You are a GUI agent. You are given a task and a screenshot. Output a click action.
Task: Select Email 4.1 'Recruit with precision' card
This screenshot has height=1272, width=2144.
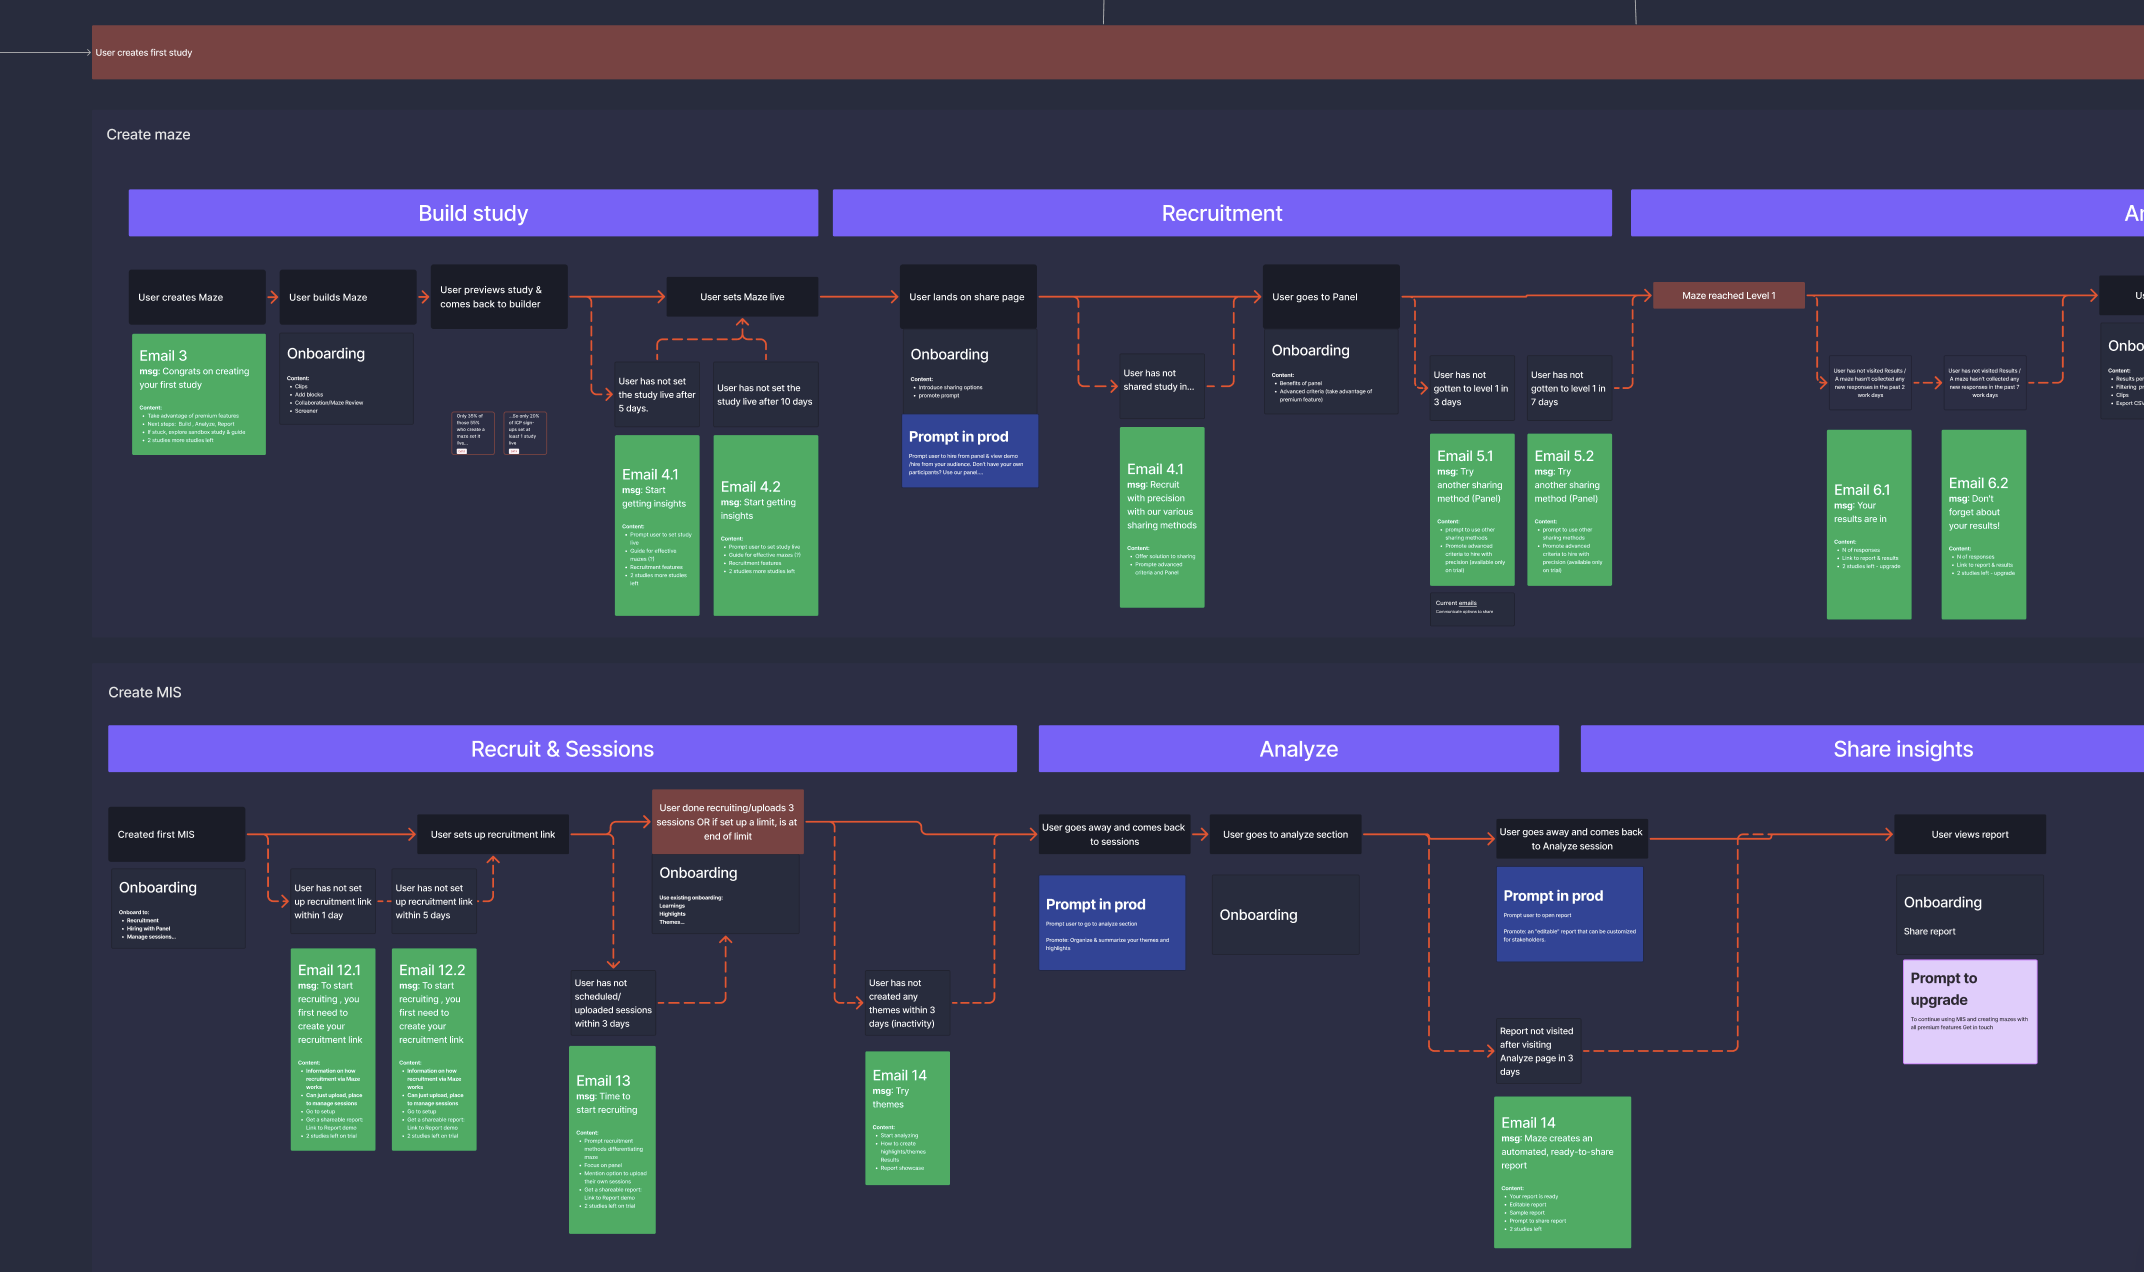point(1162,517)
